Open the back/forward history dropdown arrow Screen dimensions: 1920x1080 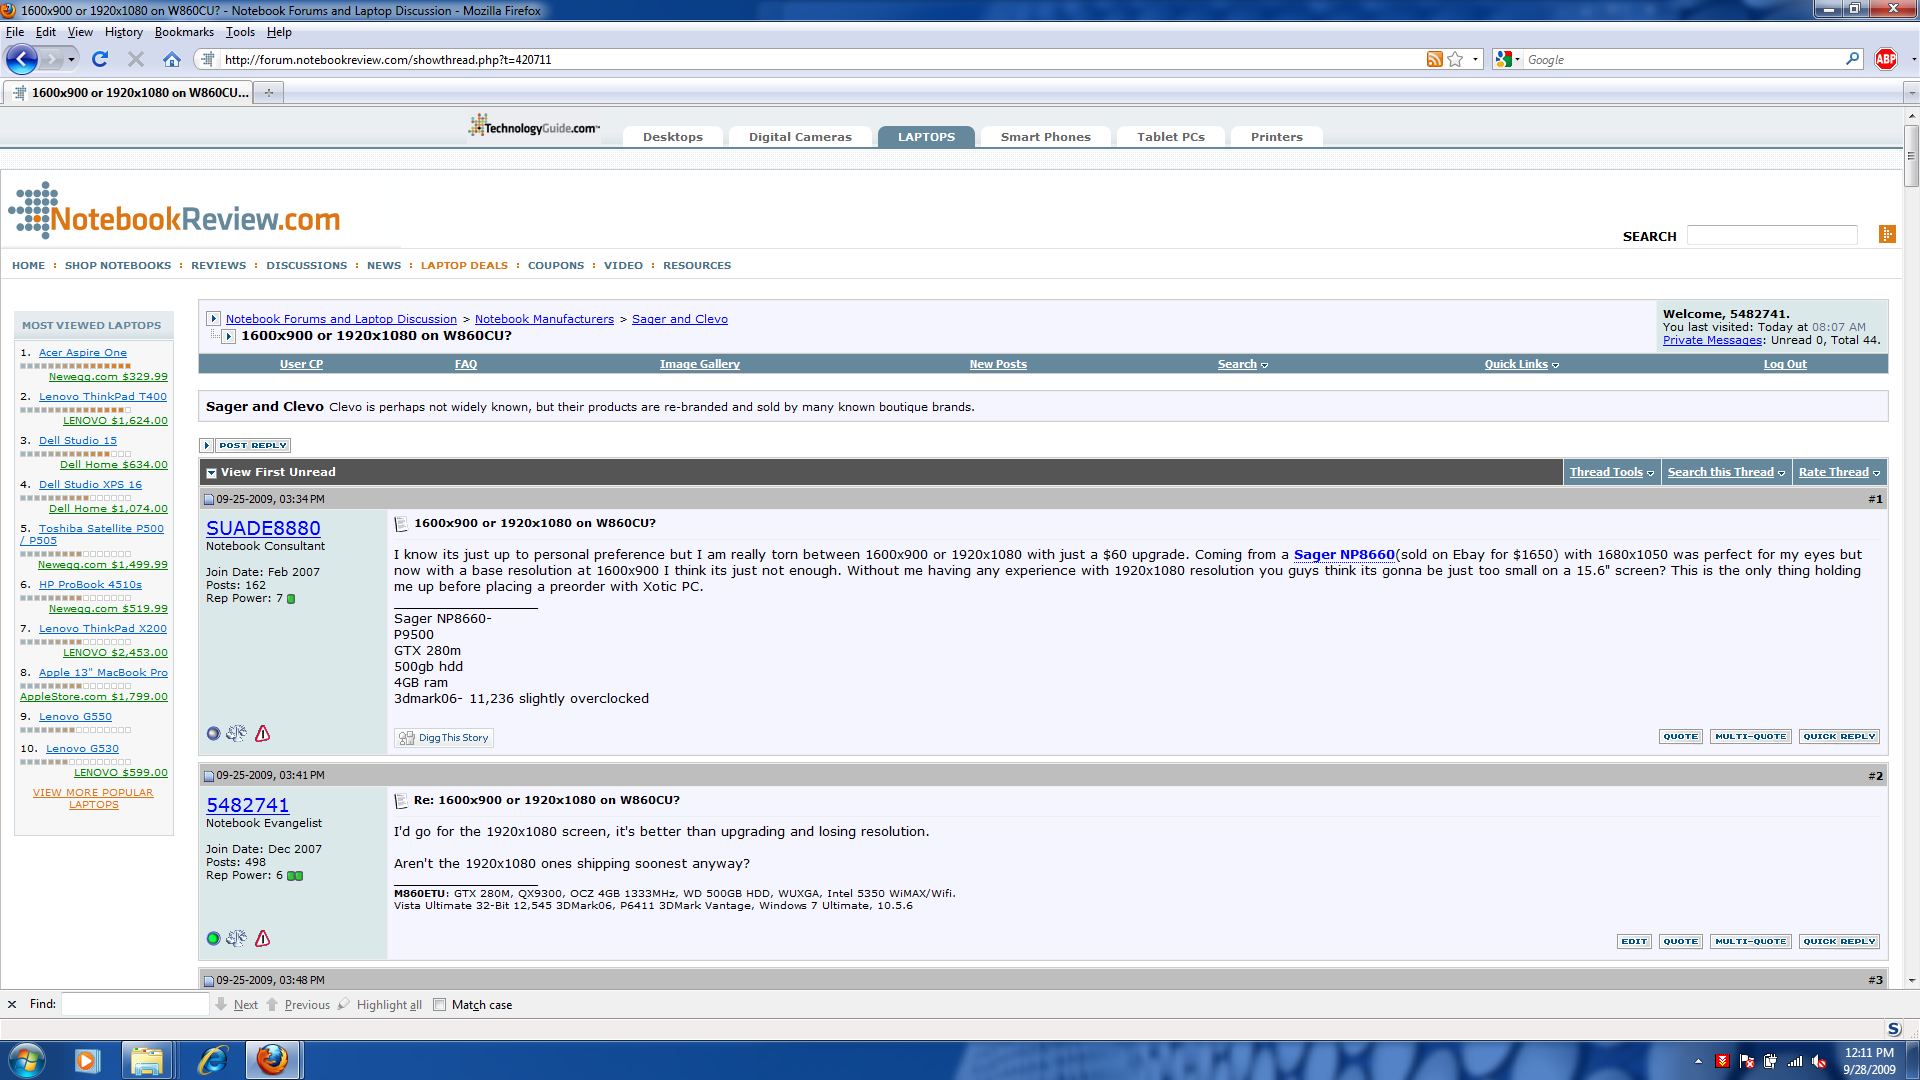pos(71,59)
